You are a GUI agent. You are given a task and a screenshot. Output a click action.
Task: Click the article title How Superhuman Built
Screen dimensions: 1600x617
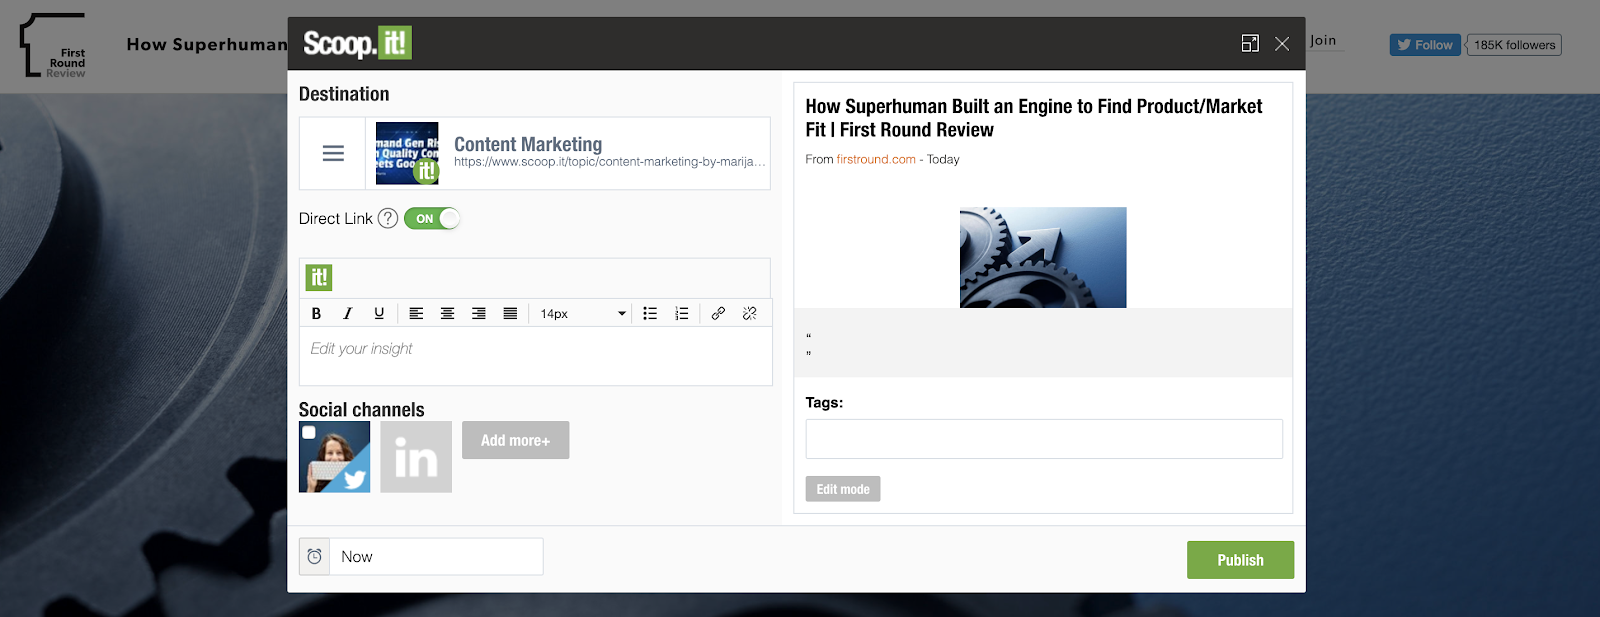(x=1034, y=118)
